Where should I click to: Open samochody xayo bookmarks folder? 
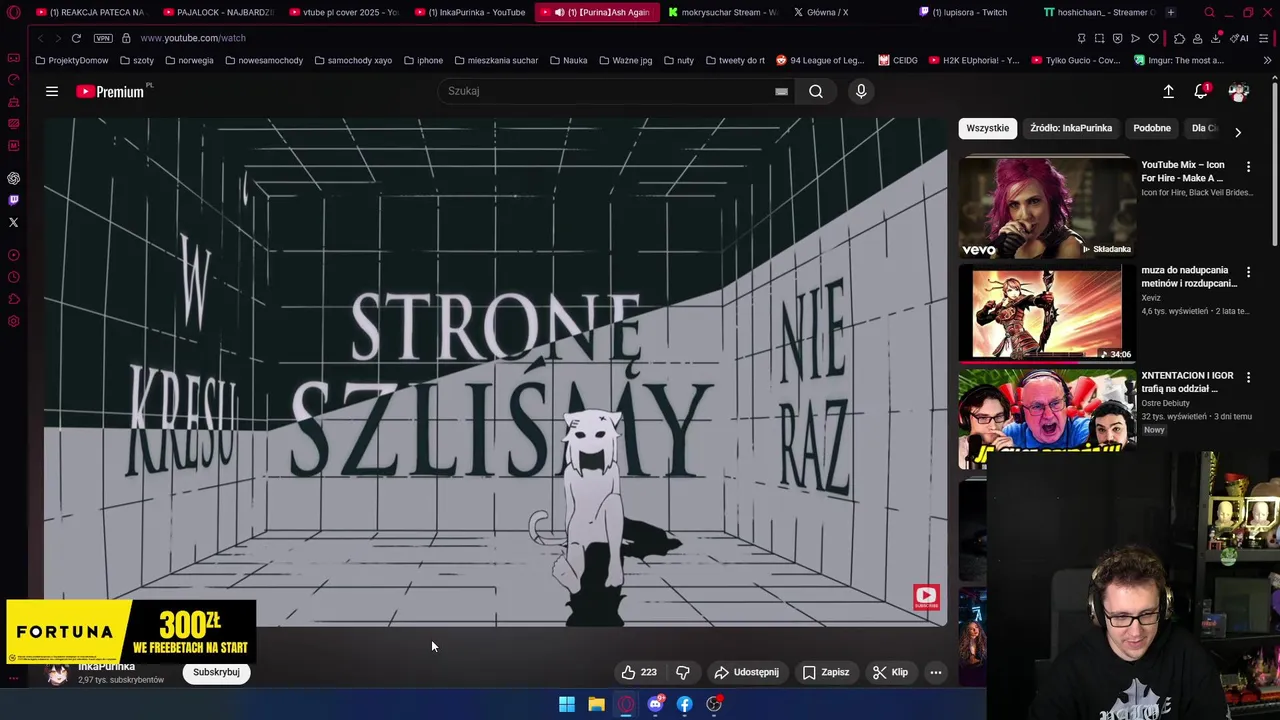[353, 60]
